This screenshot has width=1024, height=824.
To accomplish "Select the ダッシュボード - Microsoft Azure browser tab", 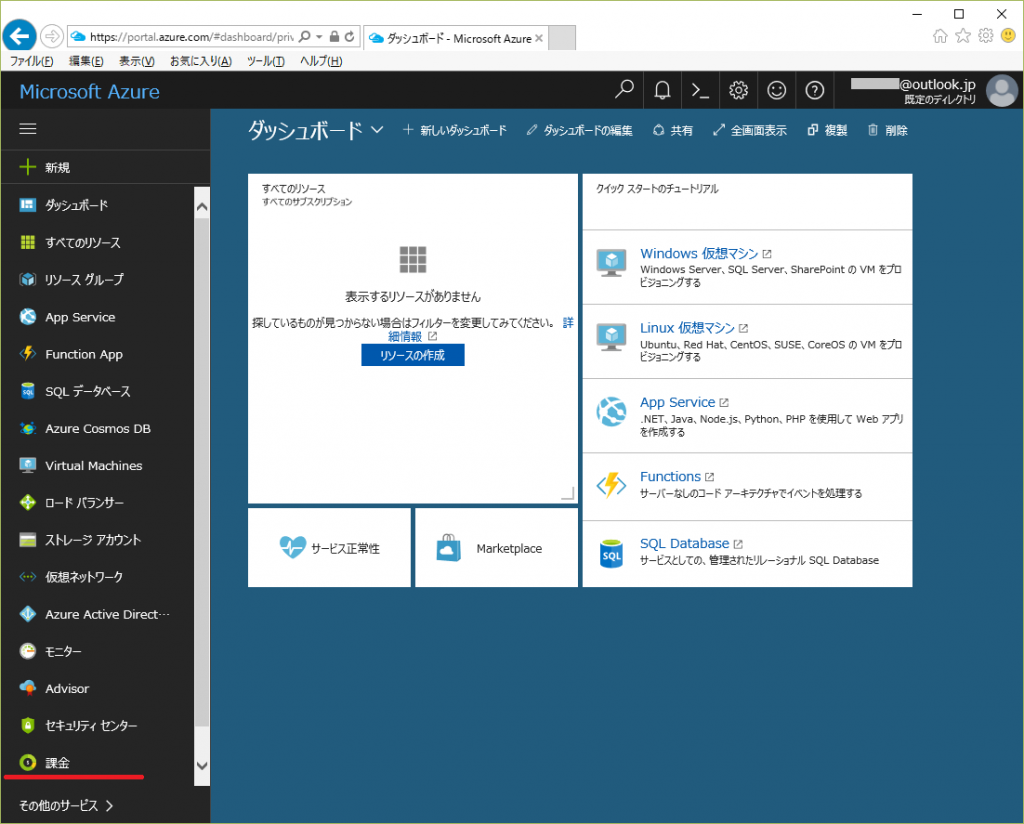I will click(456, 39).
